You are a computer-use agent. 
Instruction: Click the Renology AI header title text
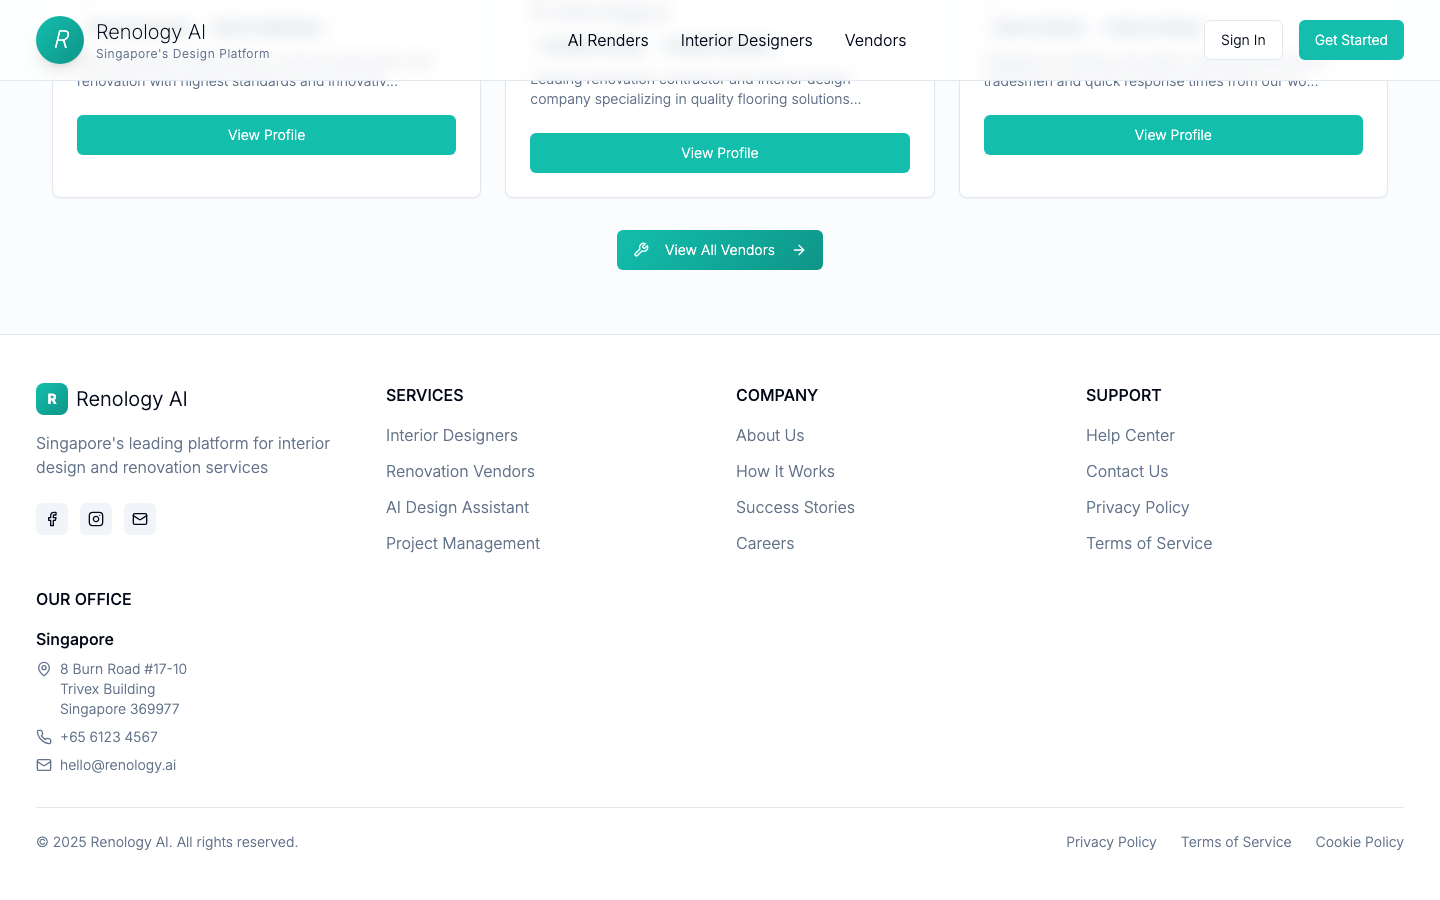coord(151,32)
